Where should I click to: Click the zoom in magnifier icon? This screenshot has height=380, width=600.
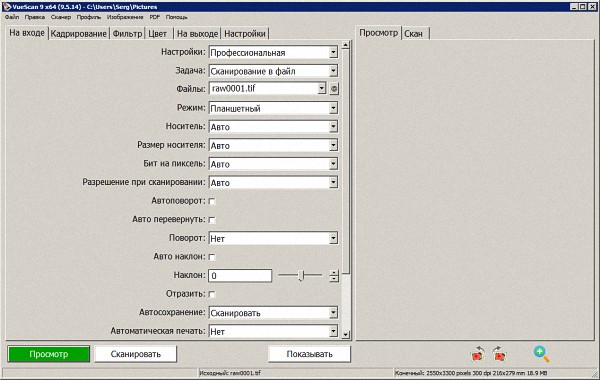tap(541, 354)
